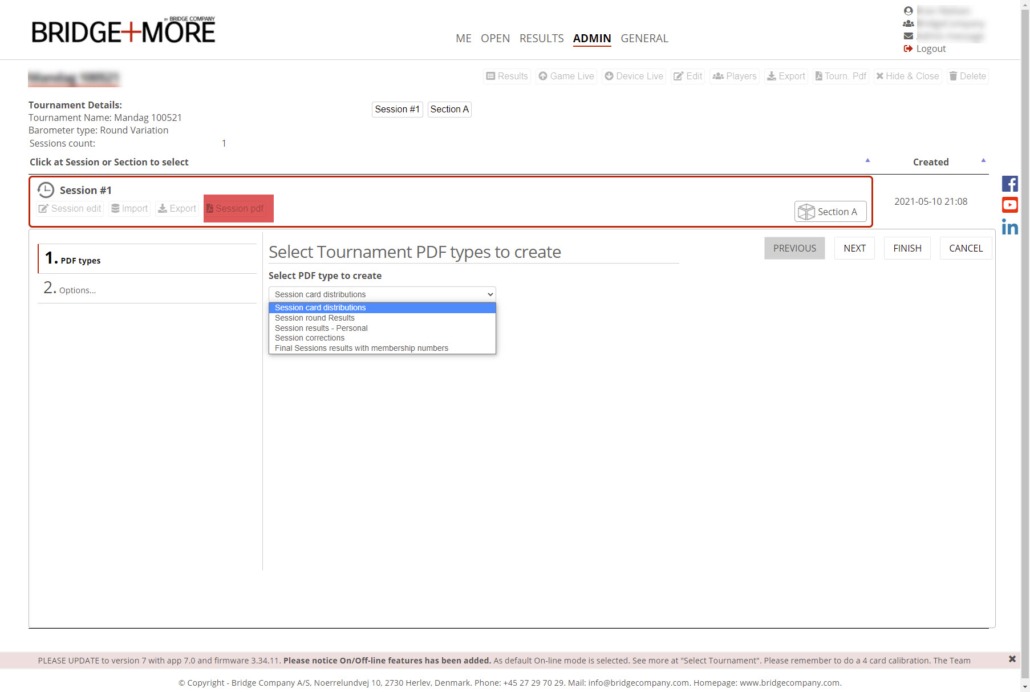This screenshot has width=1030, height=692.
Task: Log out using the Logout link
Action: 930,49
